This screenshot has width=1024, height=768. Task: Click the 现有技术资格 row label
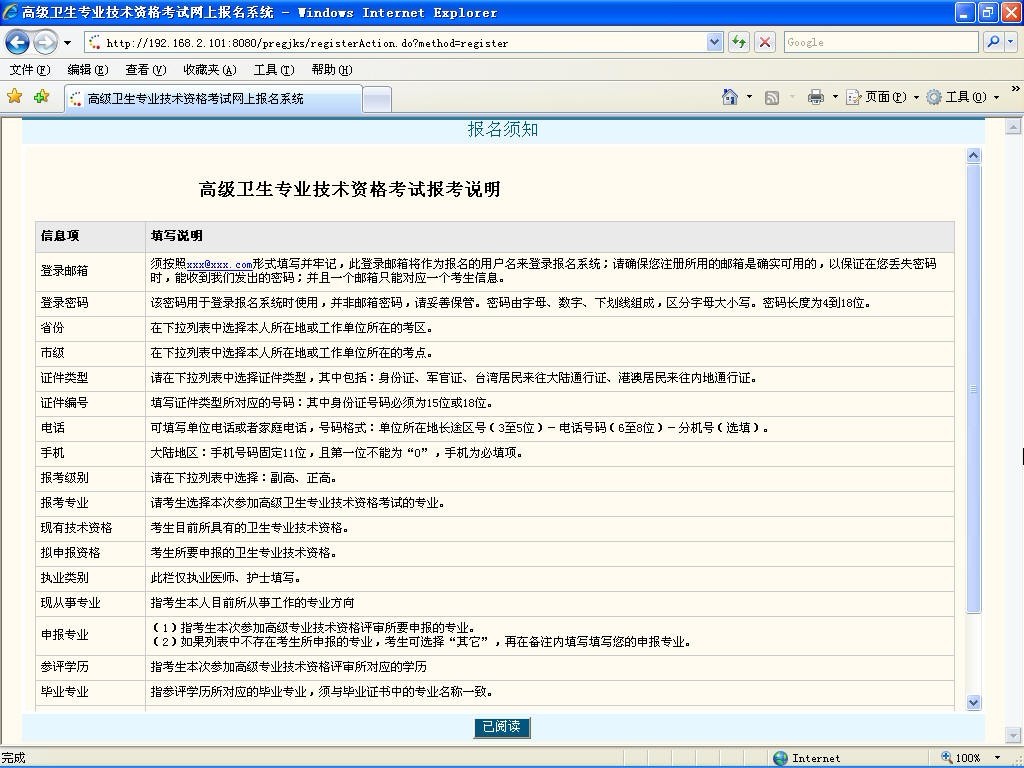(x=76, y=528)
